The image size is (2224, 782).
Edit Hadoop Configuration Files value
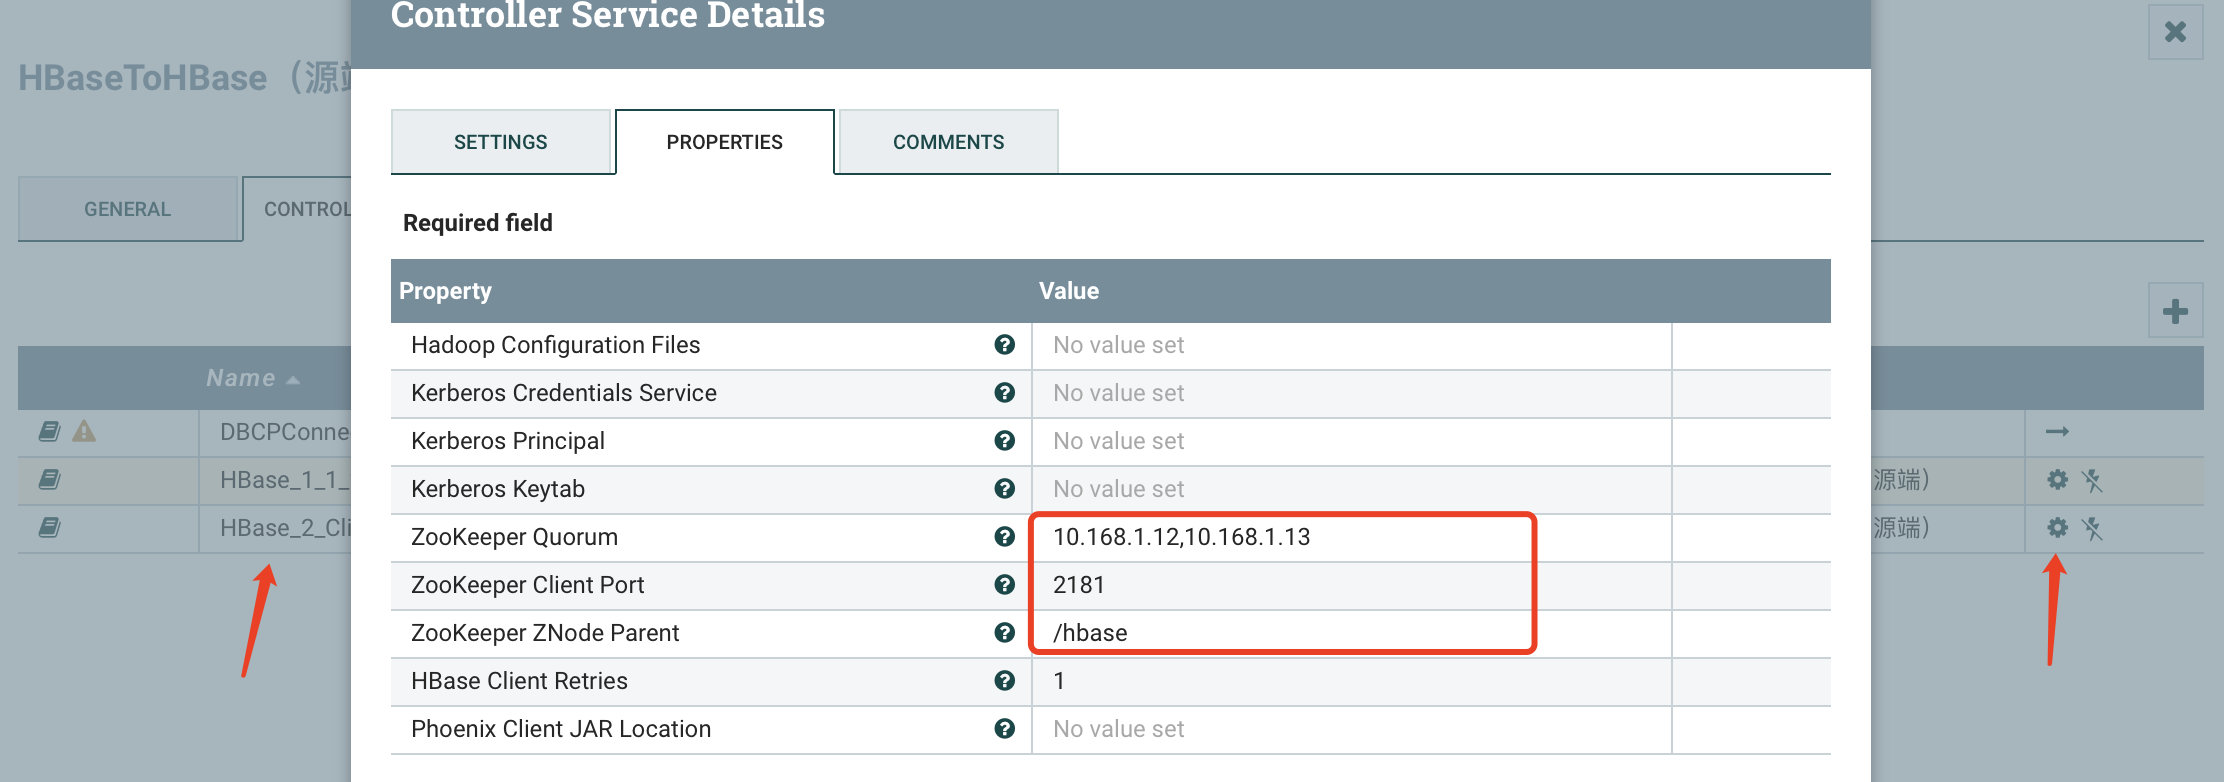click(1351, 345)
